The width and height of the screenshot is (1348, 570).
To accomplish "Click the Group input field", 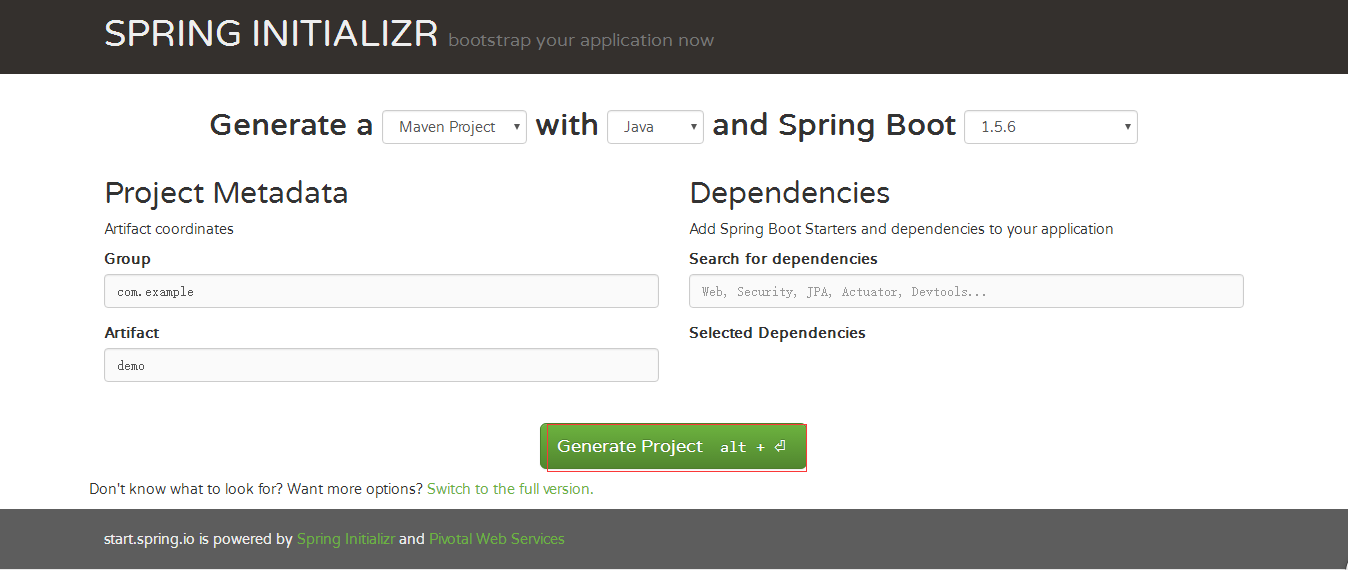I will 381,291.
